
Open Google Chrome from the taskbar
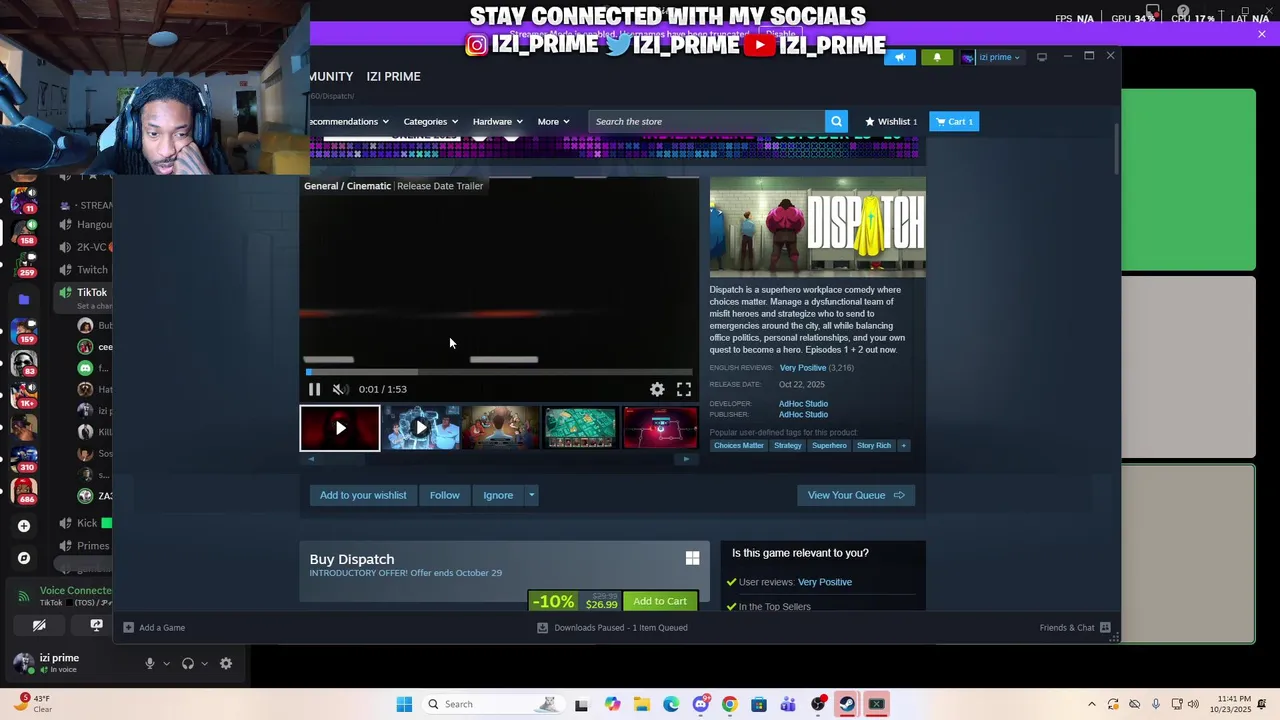coord(729,704)
